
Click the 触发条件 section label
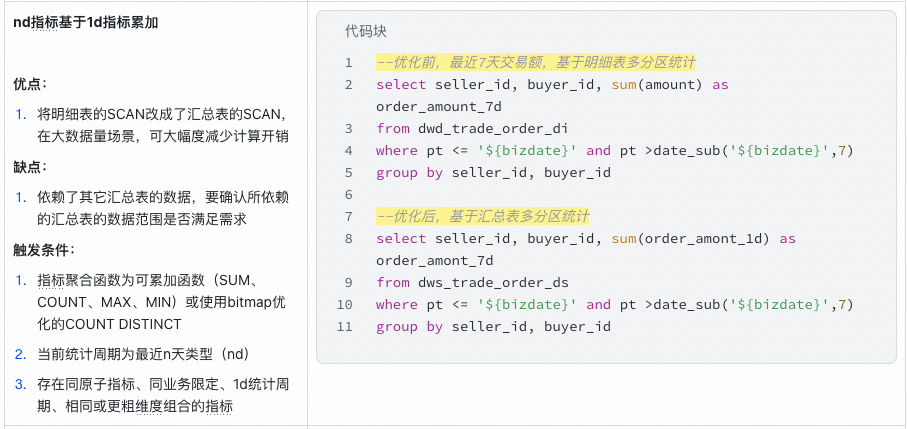point(44,250)
